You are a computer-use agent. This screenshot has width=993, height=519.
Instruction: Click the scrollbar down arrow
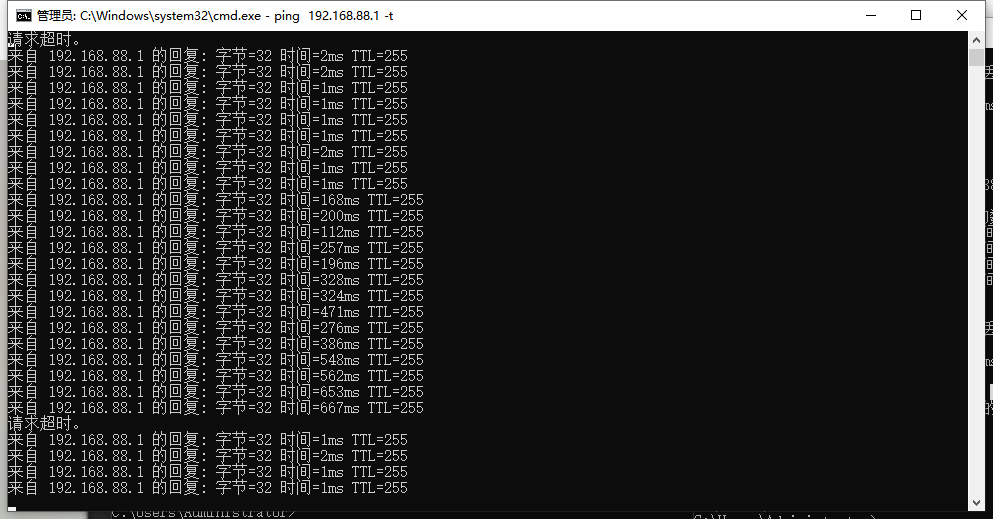coord(976,503)
